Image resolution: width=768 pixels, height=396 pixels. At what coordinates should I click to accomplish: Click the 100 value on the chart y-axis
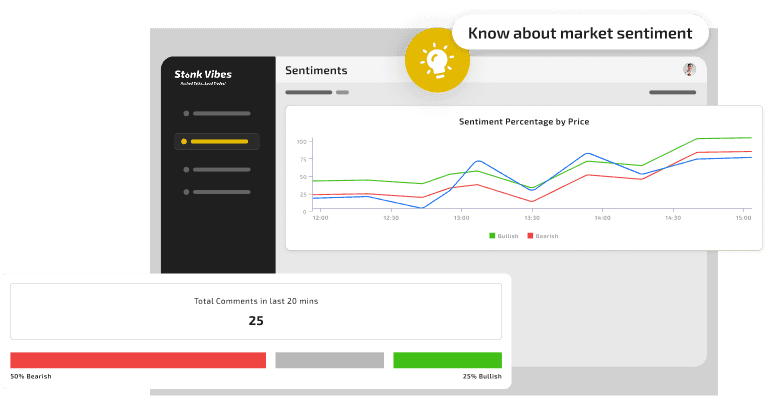(x=301, y=142)
